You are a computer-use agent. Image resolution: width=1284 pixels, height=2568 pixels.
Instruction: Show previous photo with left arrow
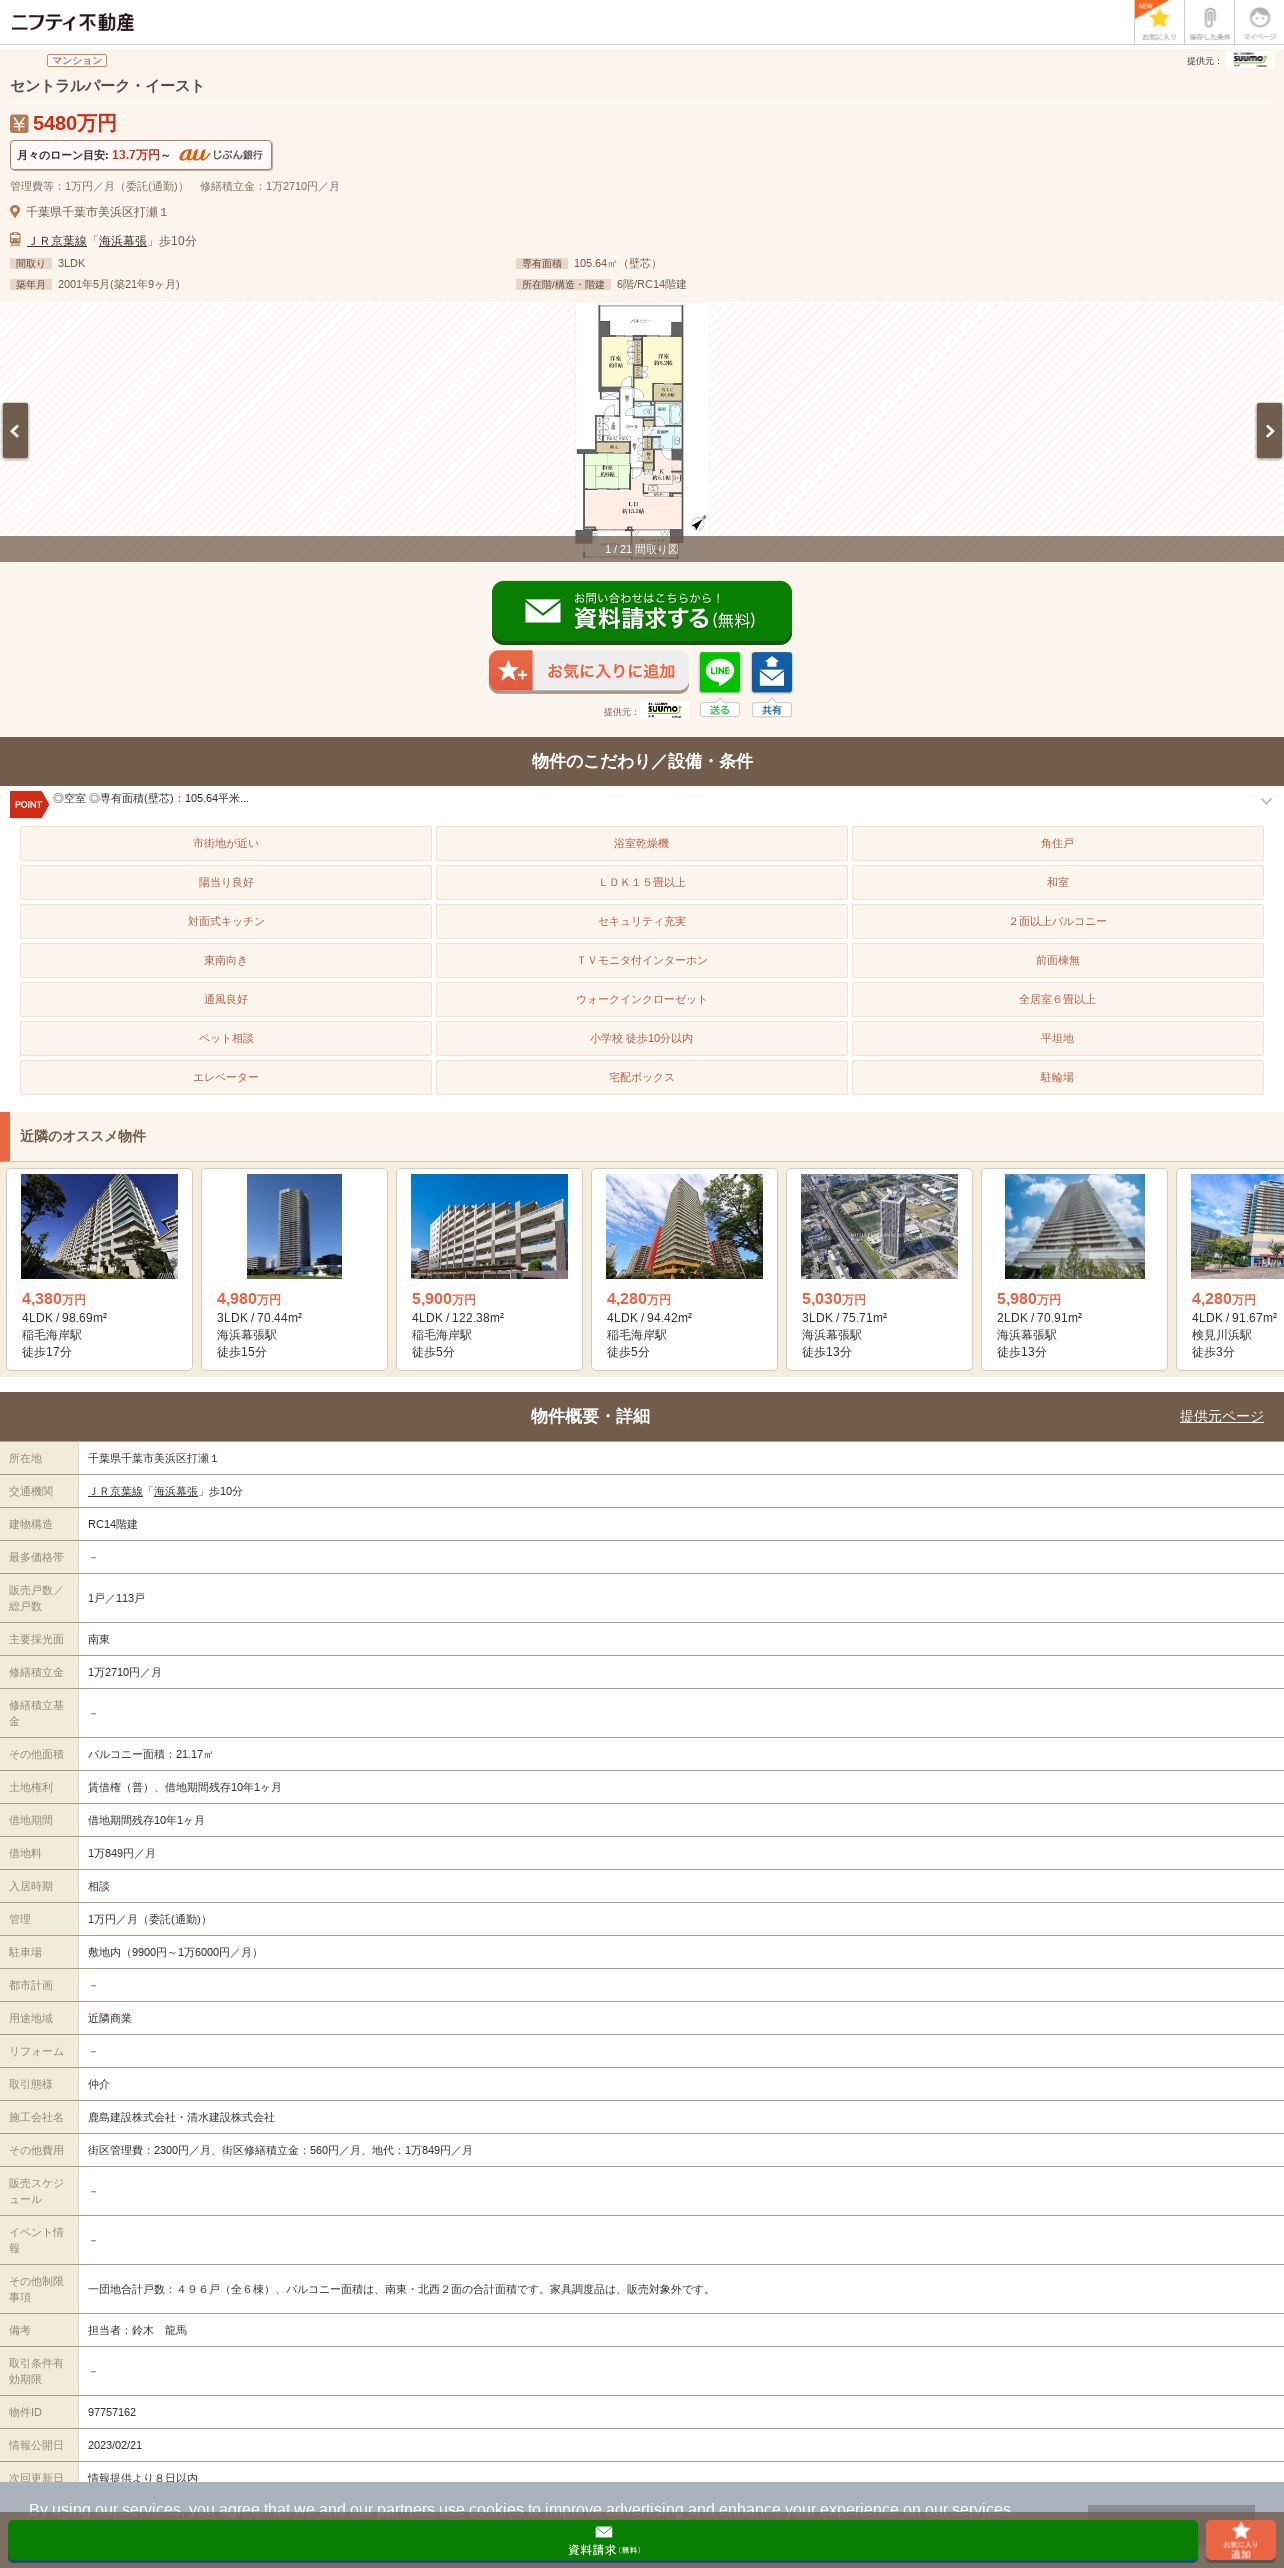[15, 431]
